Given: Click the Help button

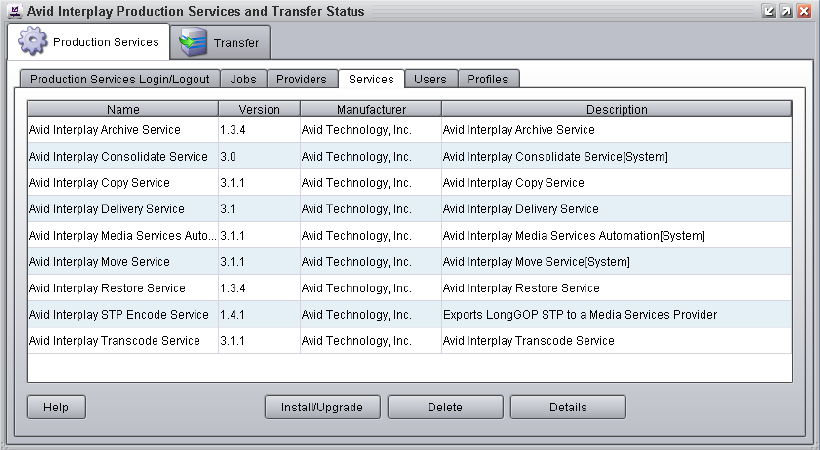Looking at the screenshot, I should point(56,407).
